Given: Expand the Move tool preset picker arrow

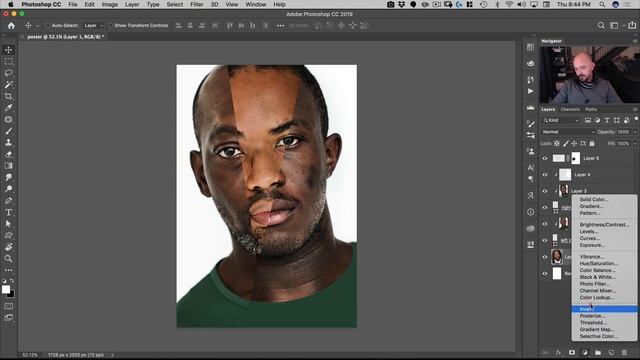Looking at the screenshot, I should tap(37, 25).
